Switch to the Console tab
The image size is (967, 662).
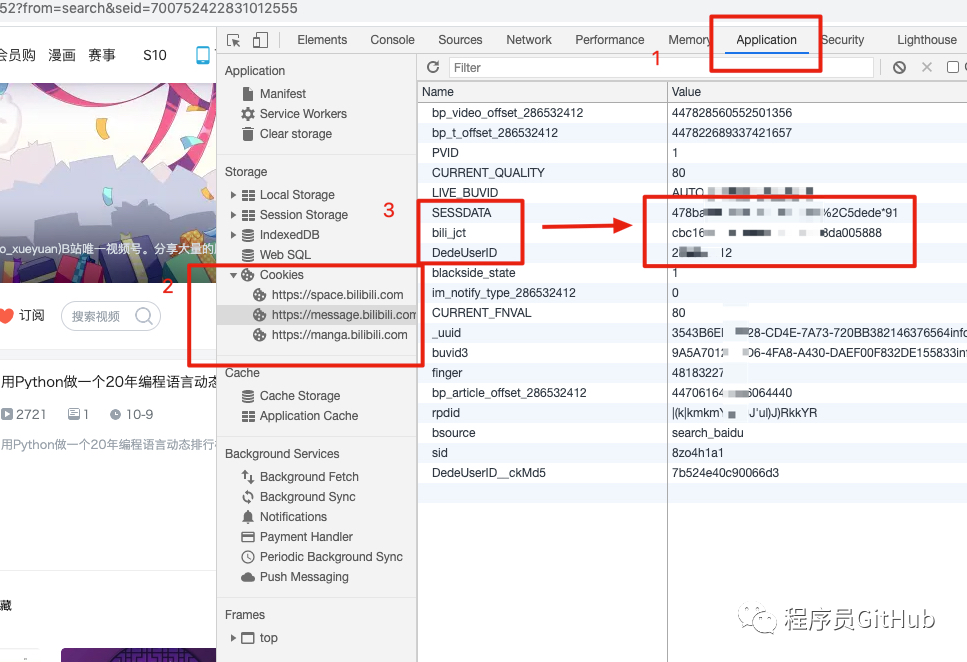click(392, 40)
